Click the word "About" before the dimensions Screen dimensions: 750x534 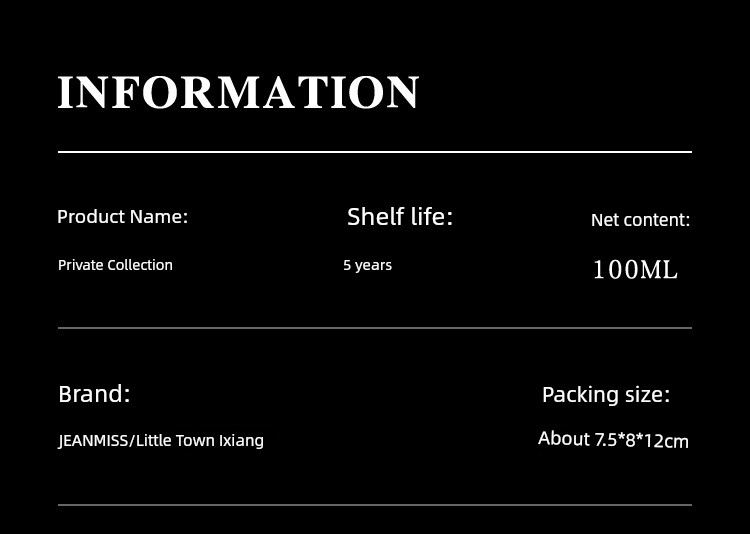(x=564, y=439)
